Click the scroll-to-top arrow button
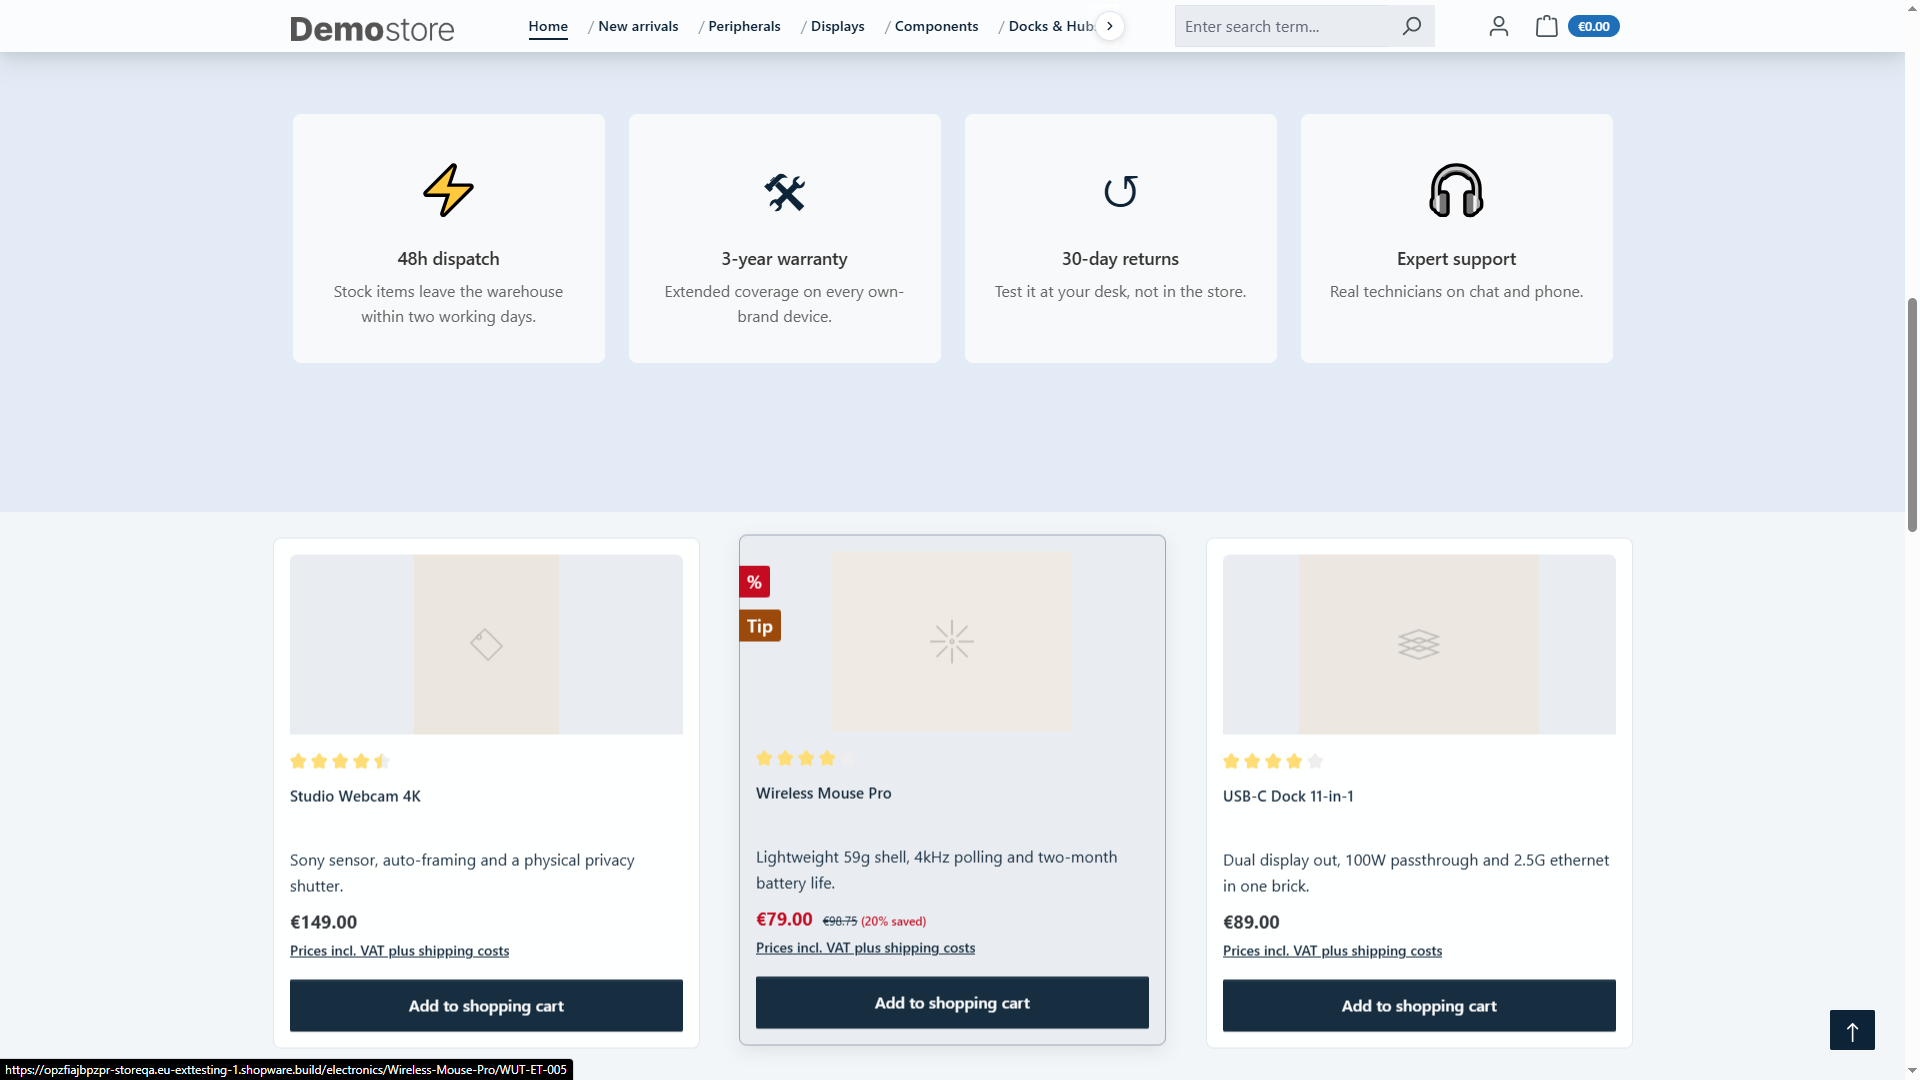 point(1852,1030)
